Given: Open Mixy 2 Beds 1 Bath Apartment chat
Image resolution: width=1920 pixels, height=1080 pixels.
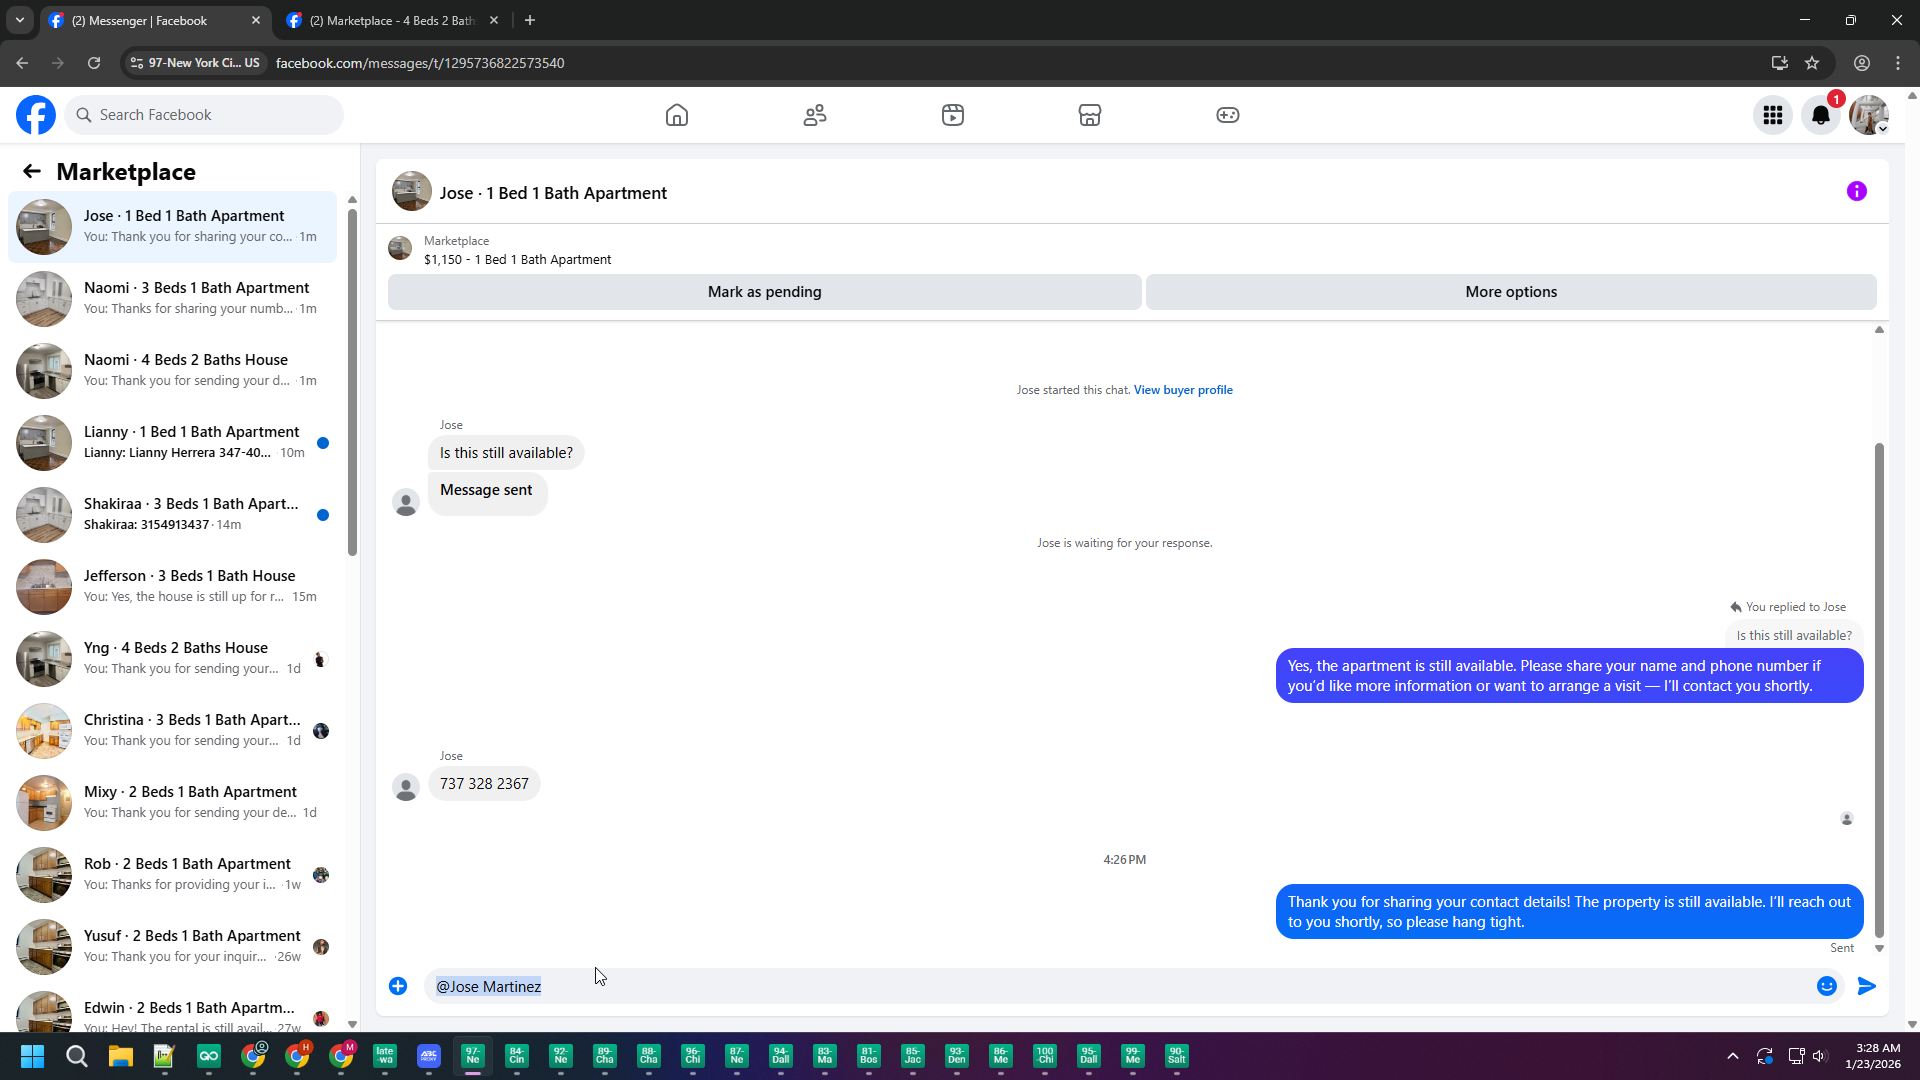Looking at the screenshot, I should click(172, 803).
